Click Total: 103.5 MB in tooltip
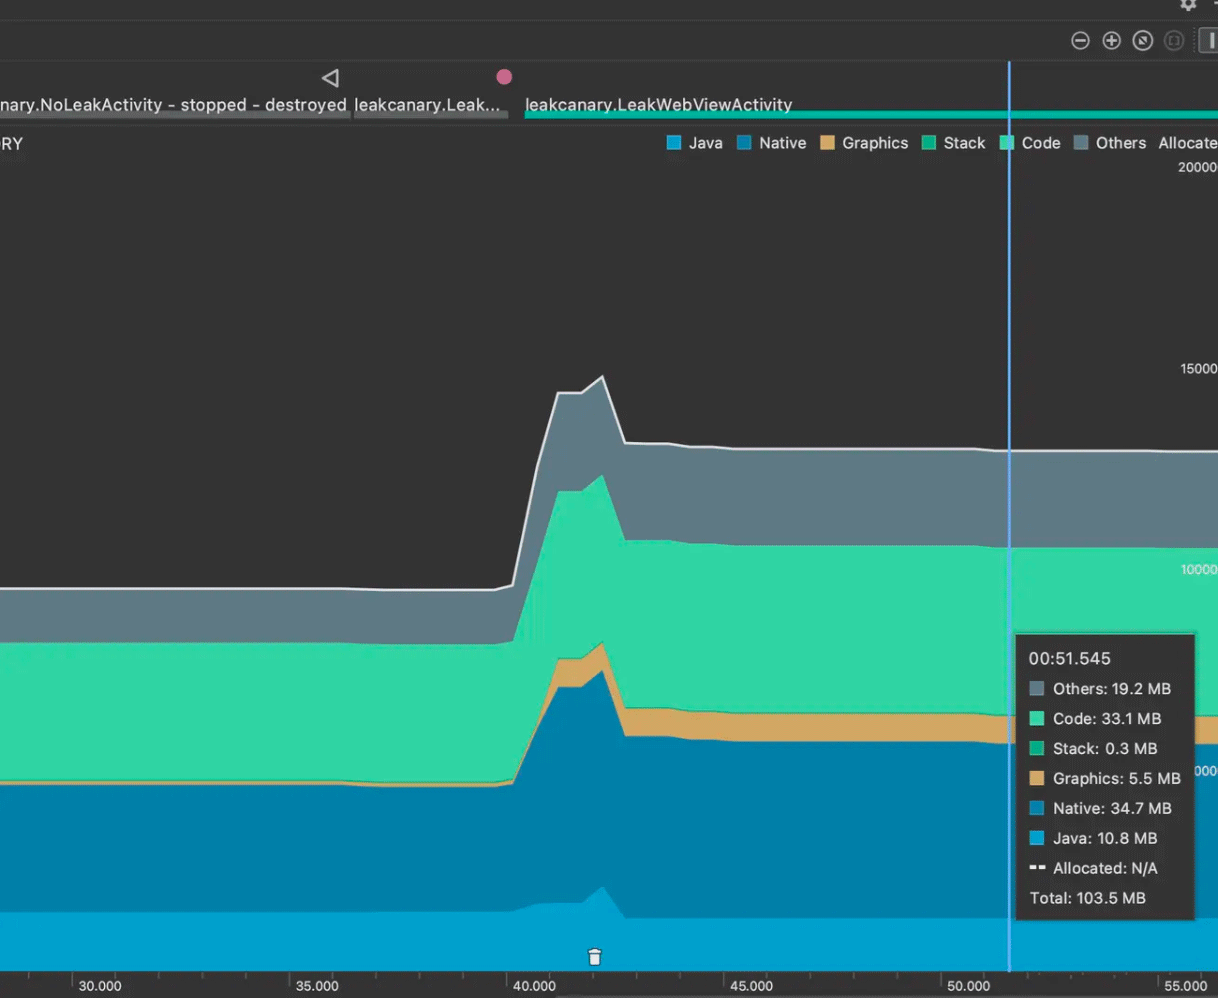The image size is (1218, 998). [x=1088, y=898]
